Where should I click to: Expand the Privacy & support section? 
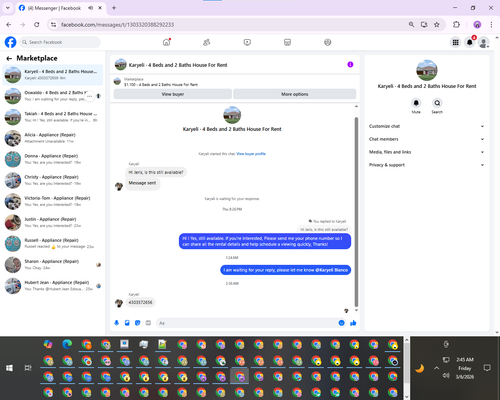click(x=426, y=165)
